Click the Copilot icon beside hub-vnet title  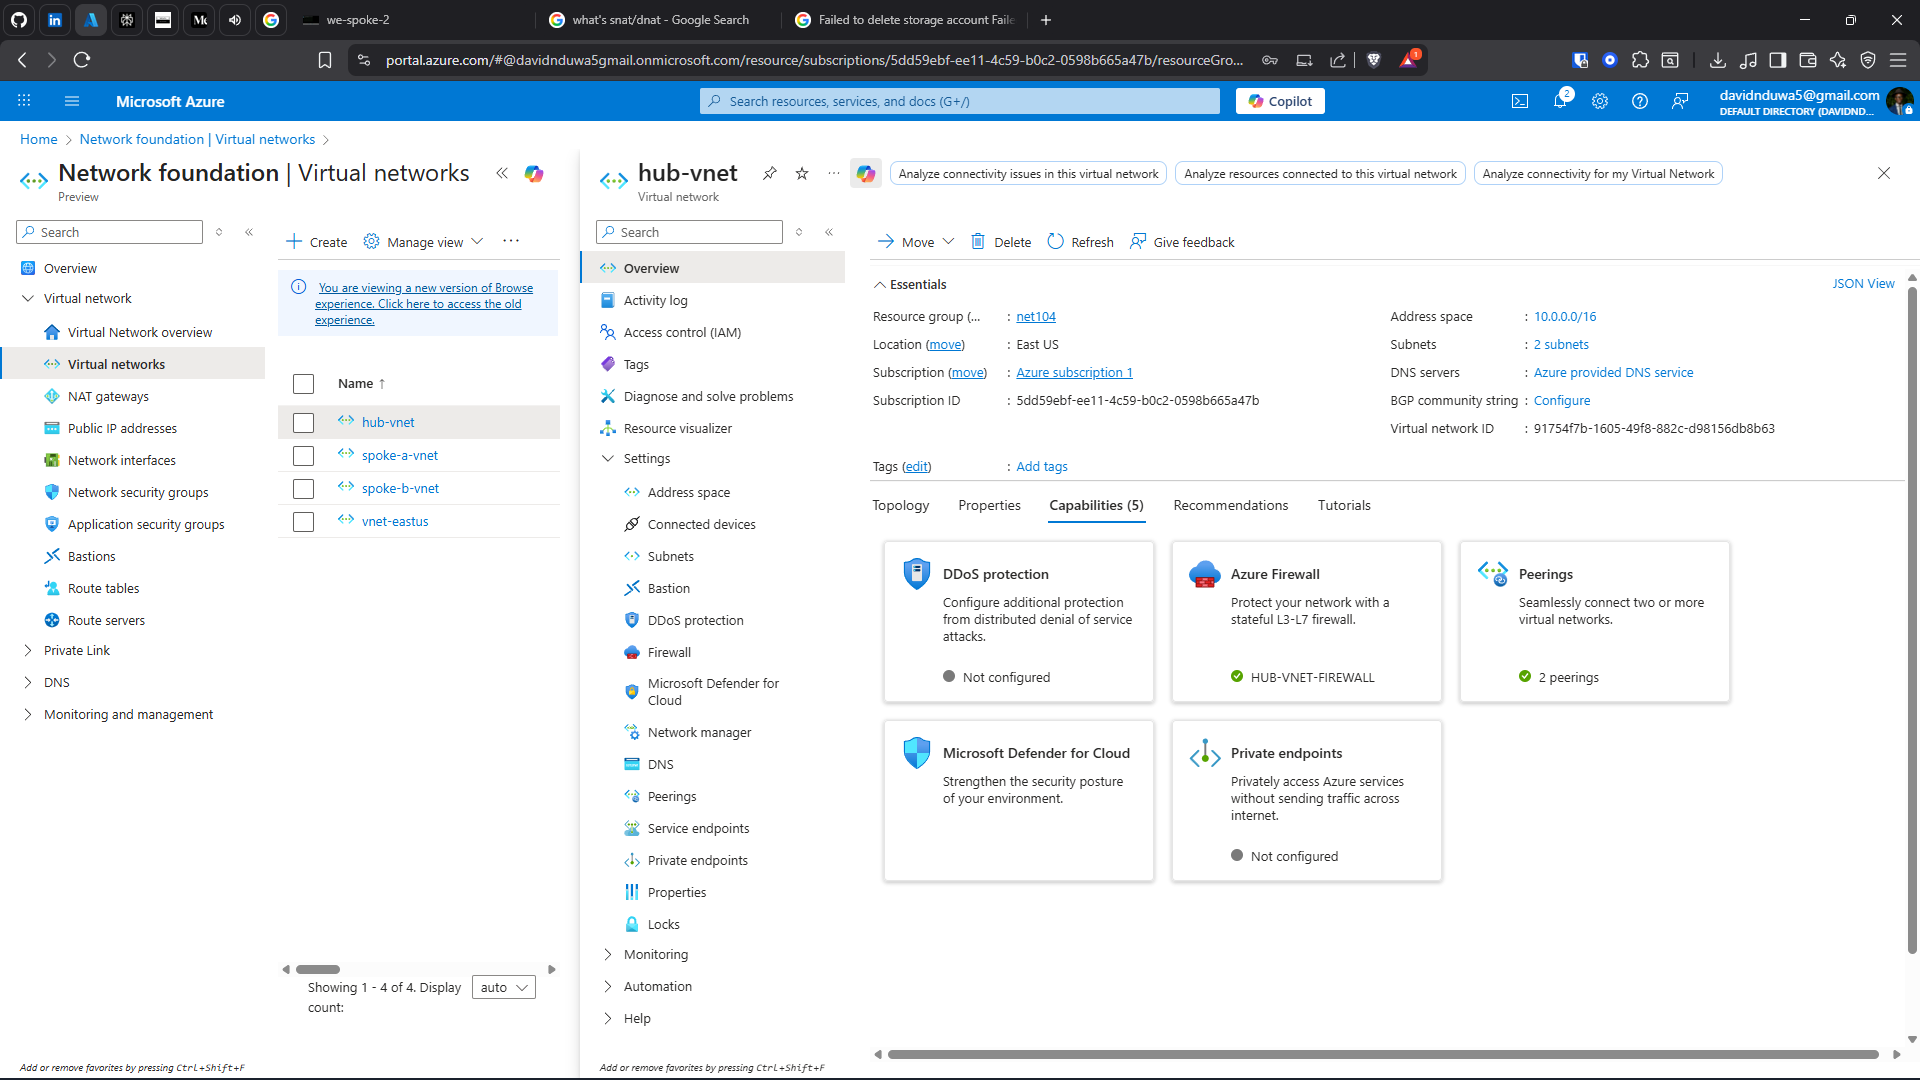(866, 173)
